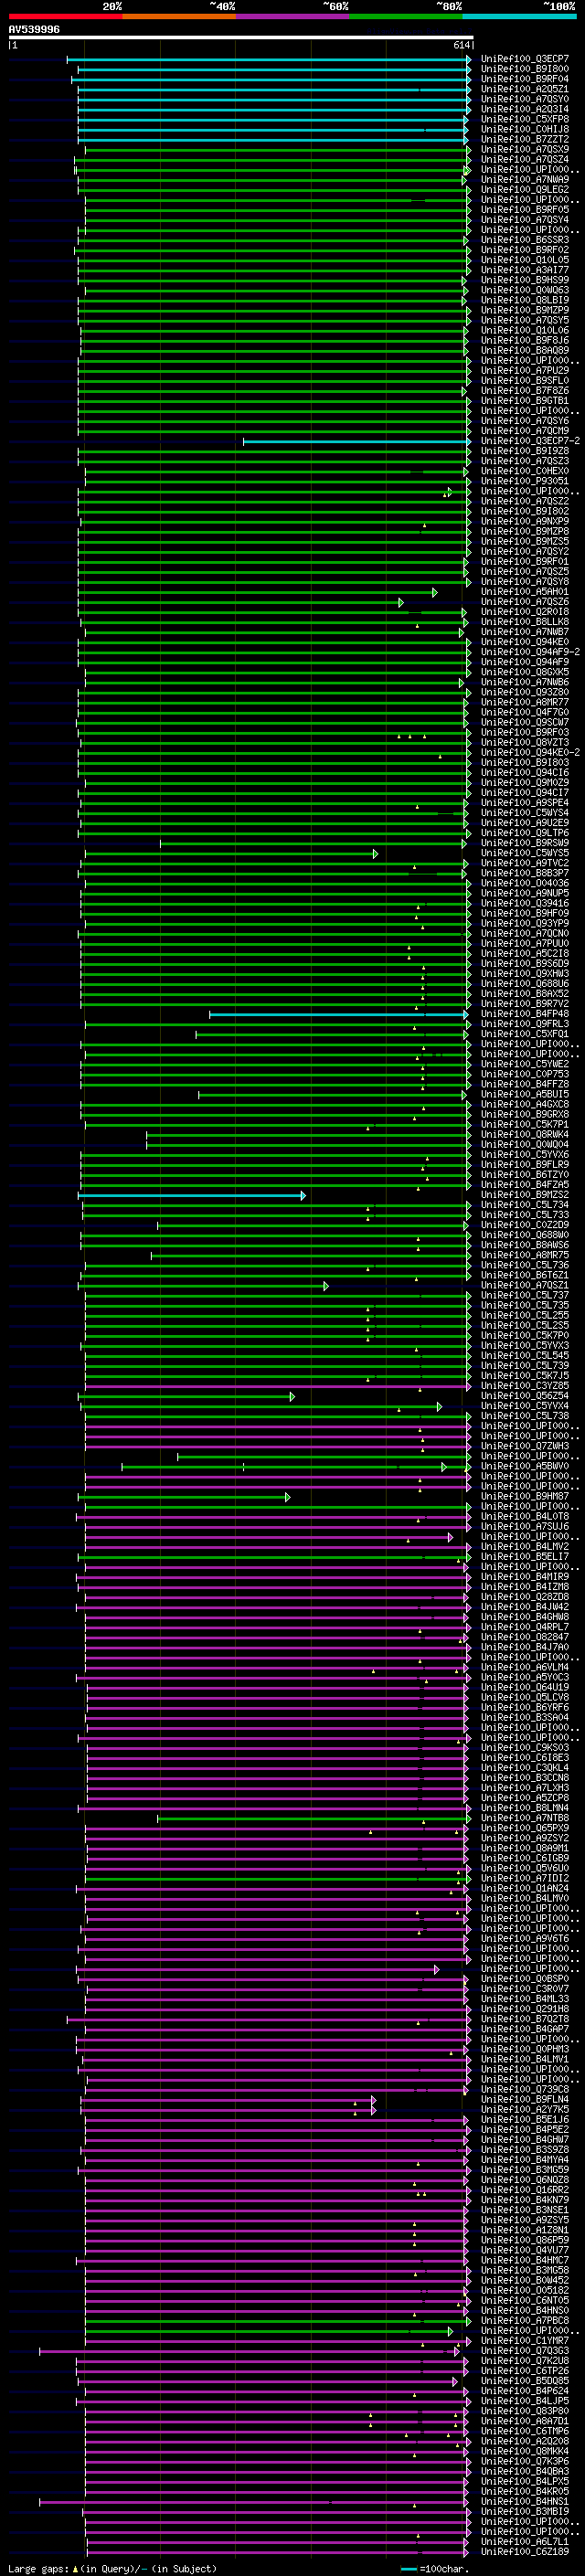
Task: Select the UniRef100_C6Z189 label
Action: click(x=525, y=2551)
